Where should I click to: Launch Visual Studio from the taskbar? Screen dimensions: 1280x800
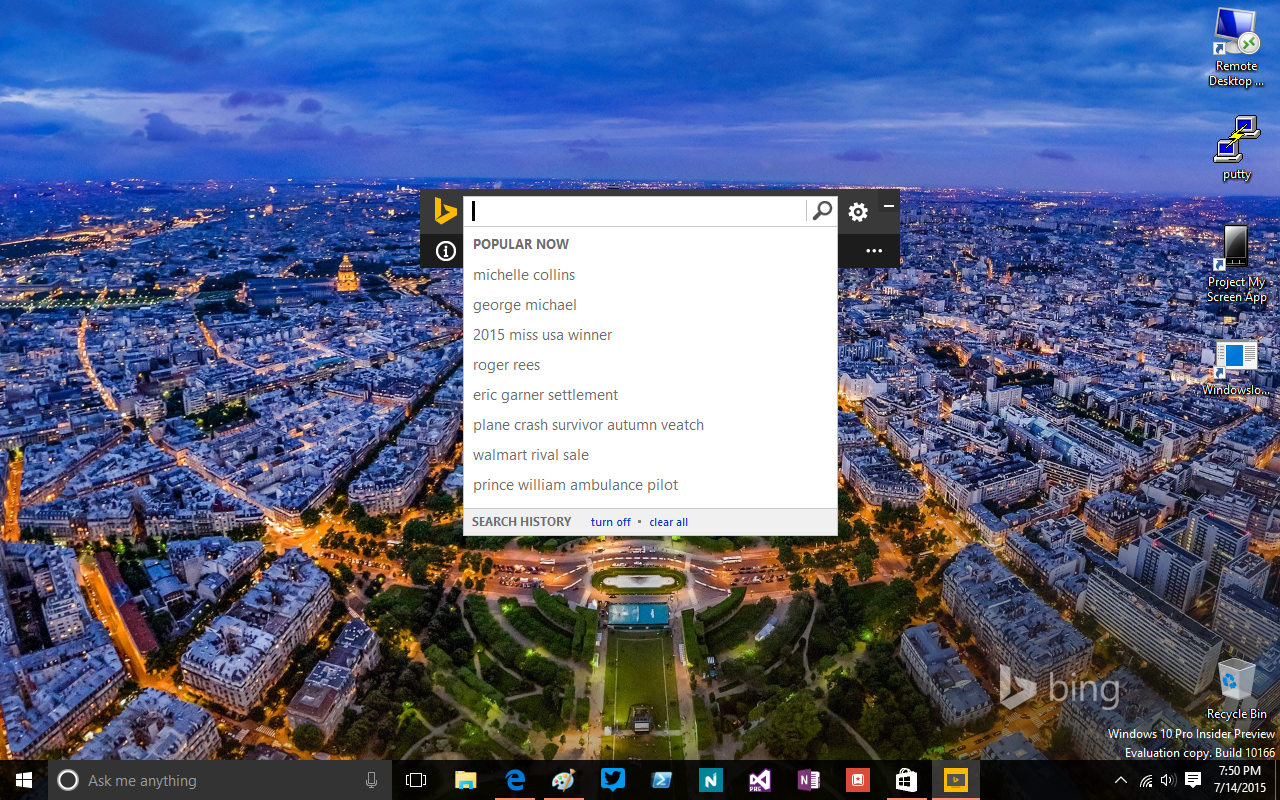click(x=760, y=780)
